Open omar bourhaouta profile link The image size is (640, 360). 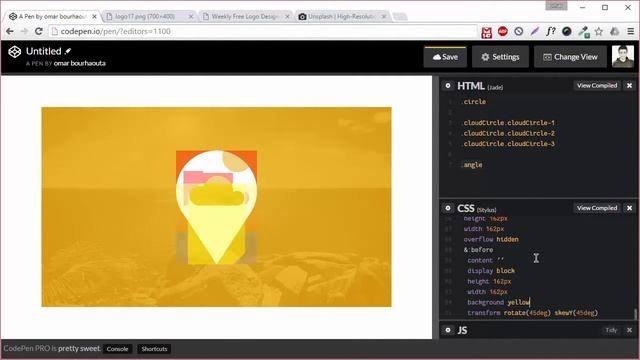pos(80,63)
